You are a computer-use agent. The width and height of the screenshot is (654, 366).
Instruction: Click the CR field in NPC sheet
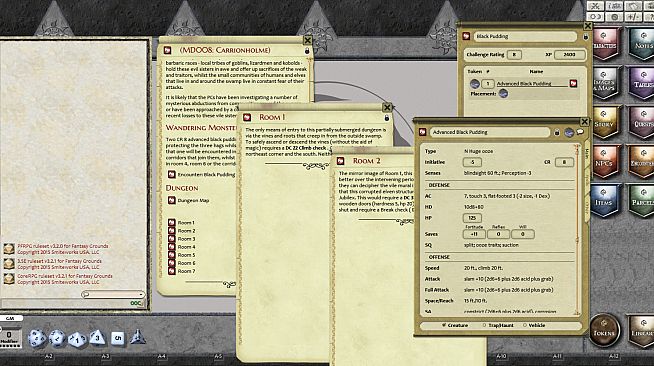tap(564, 162)
